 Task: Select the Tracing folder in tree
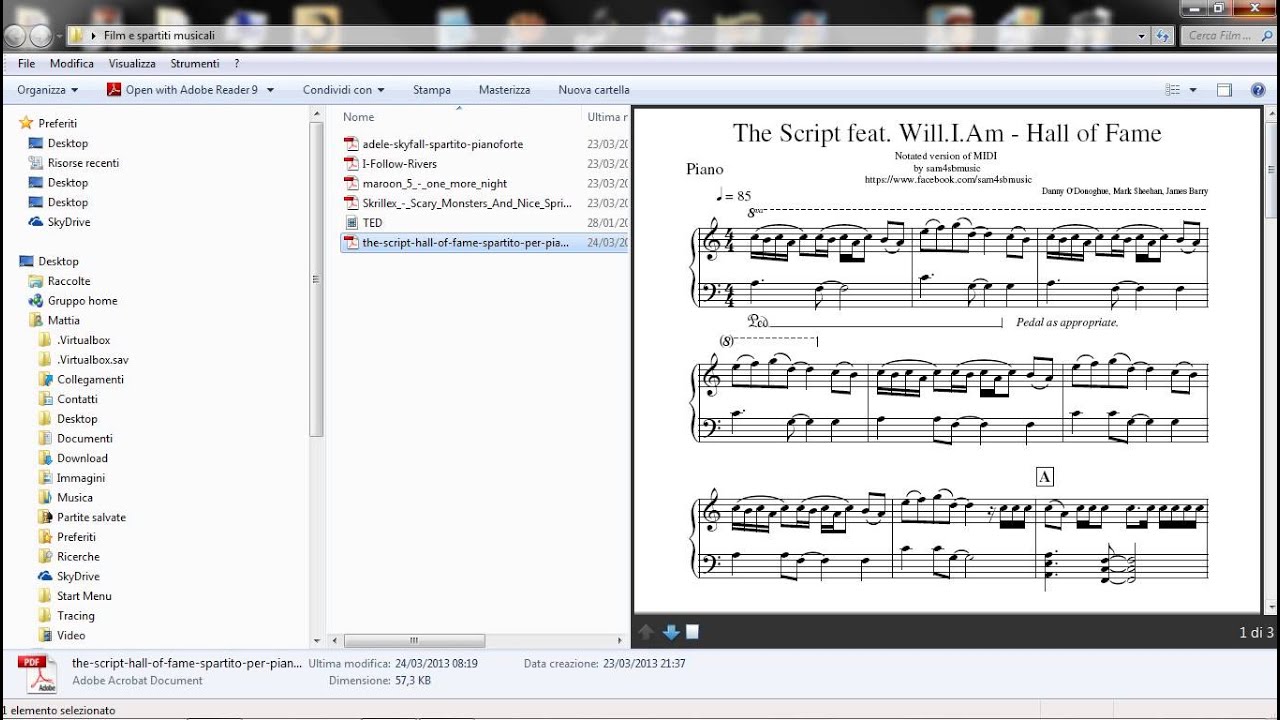(x=76, y=616)
